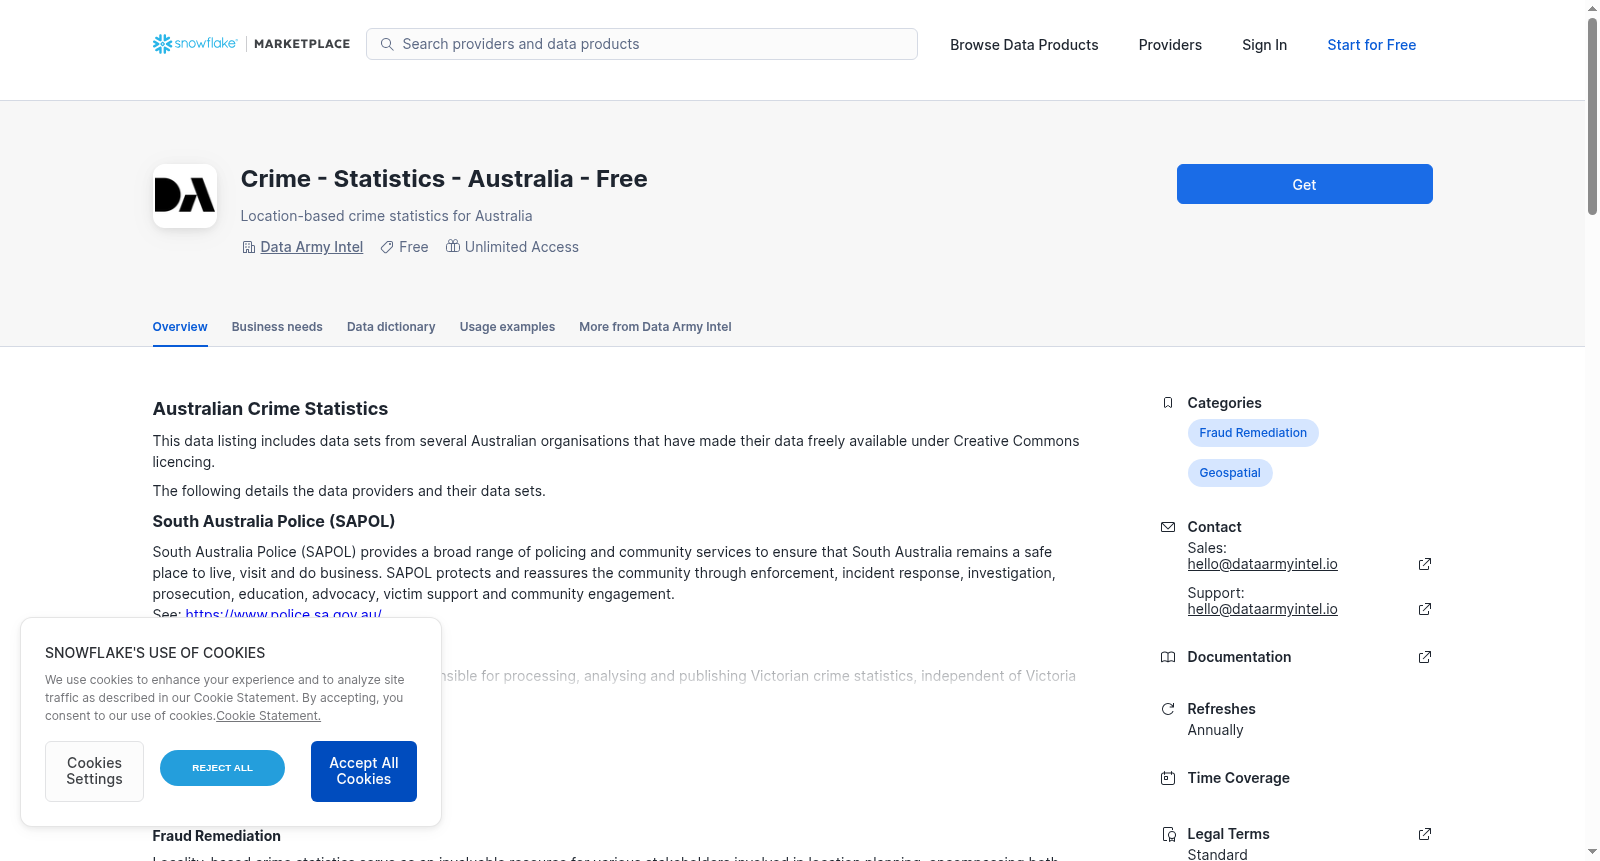Click the MARKETPLACE label
This screenshot has height=861, width=1600.
(x=302, y=44)
